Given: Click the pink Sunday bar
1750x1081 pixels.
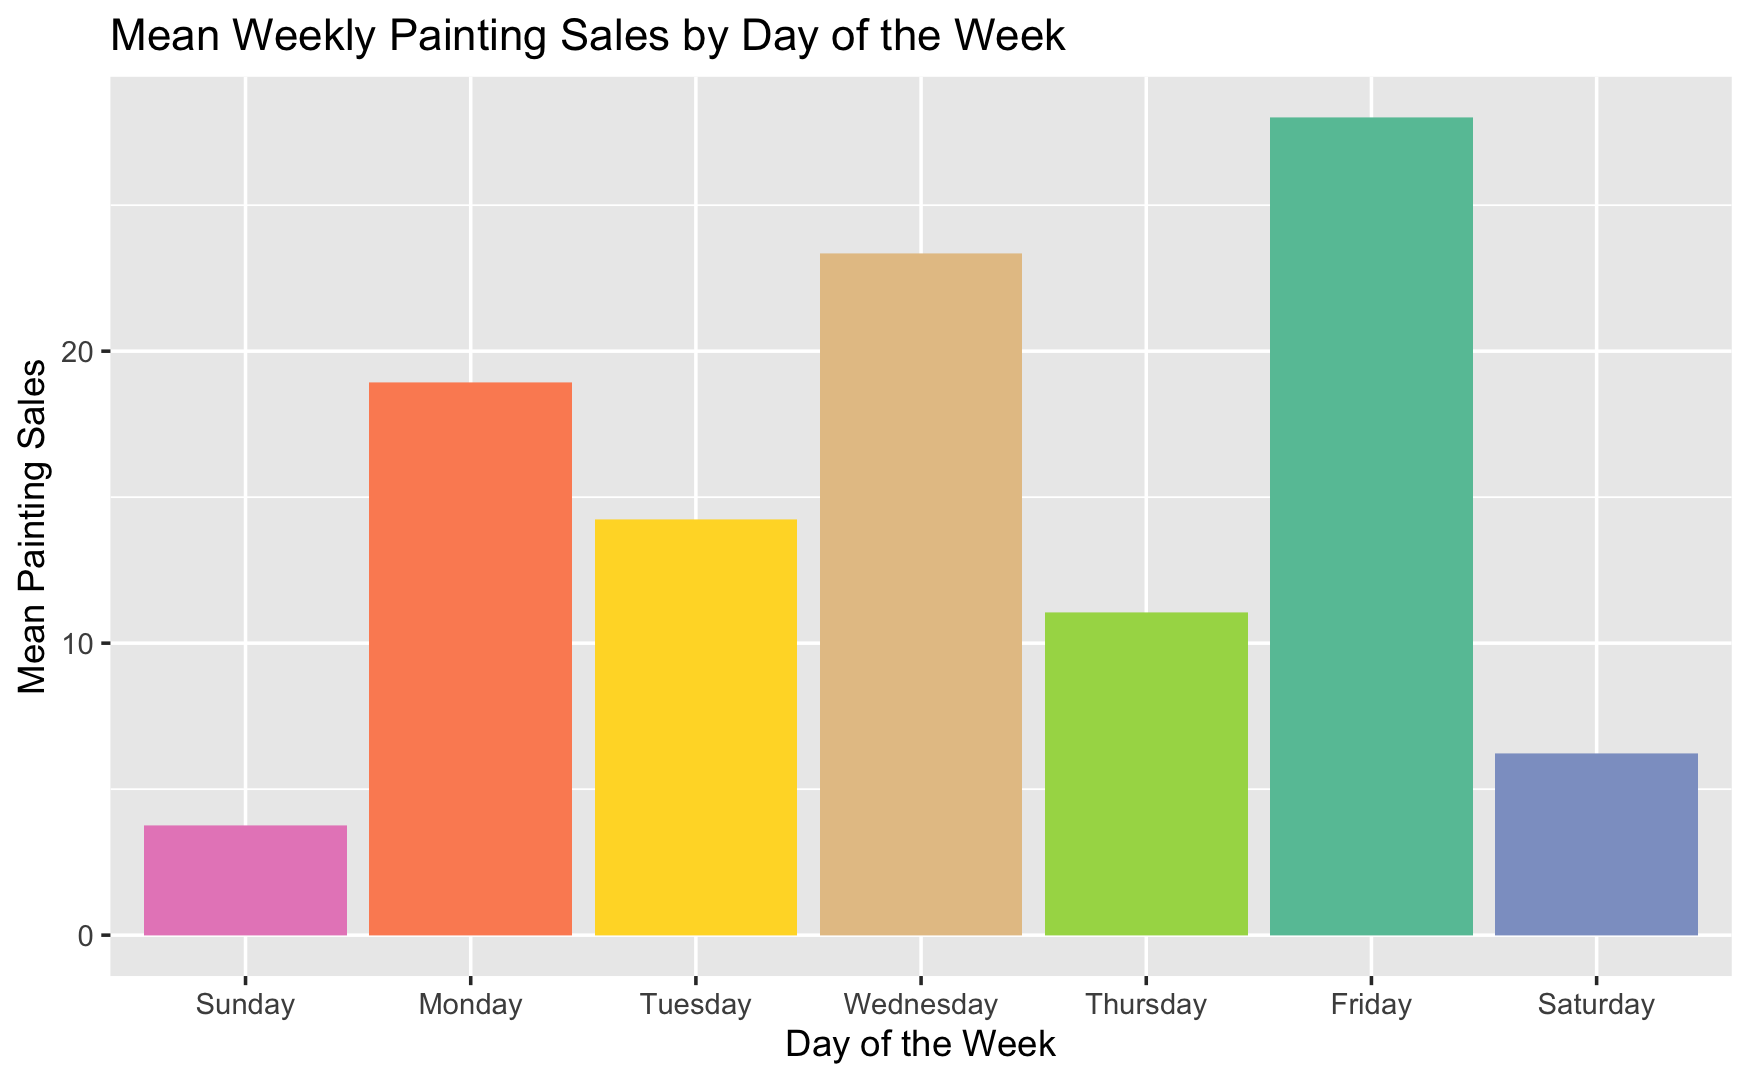Looking at the screenshot, I should pos(245,880).
